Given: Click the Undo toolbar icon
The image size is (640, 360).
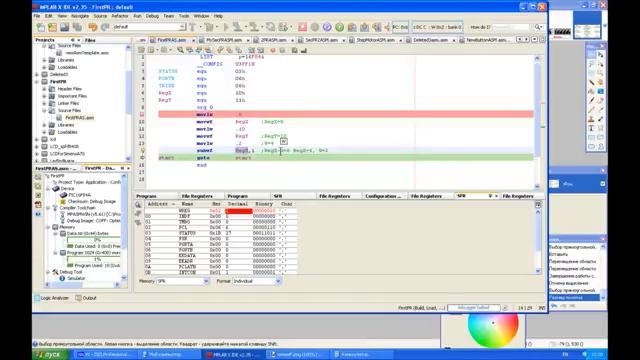Looking at the screenshot, I should tap(93, 27).
